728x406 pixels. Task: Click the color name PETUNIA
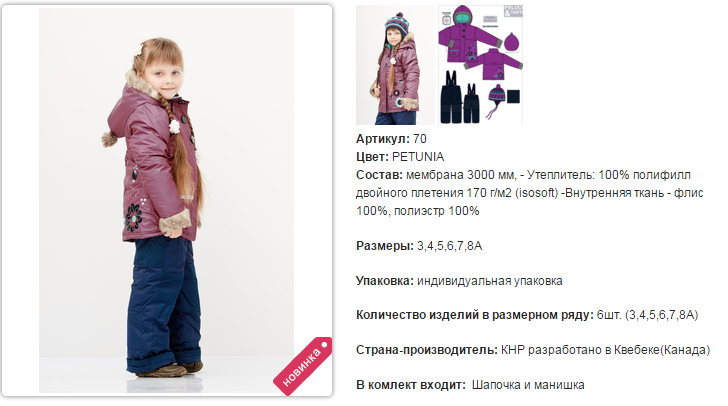(x=418, y=157)
